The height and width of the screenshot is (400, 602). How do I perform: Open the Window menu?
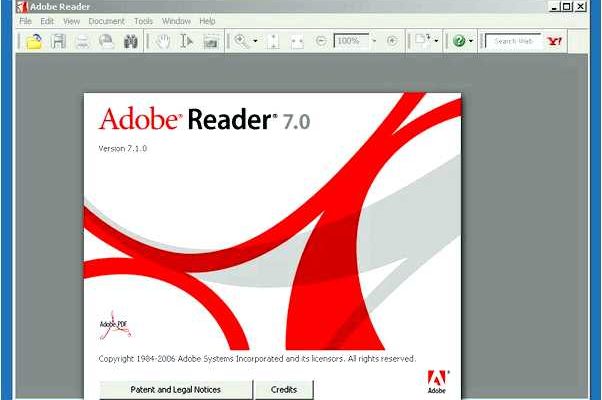[176, 21]
